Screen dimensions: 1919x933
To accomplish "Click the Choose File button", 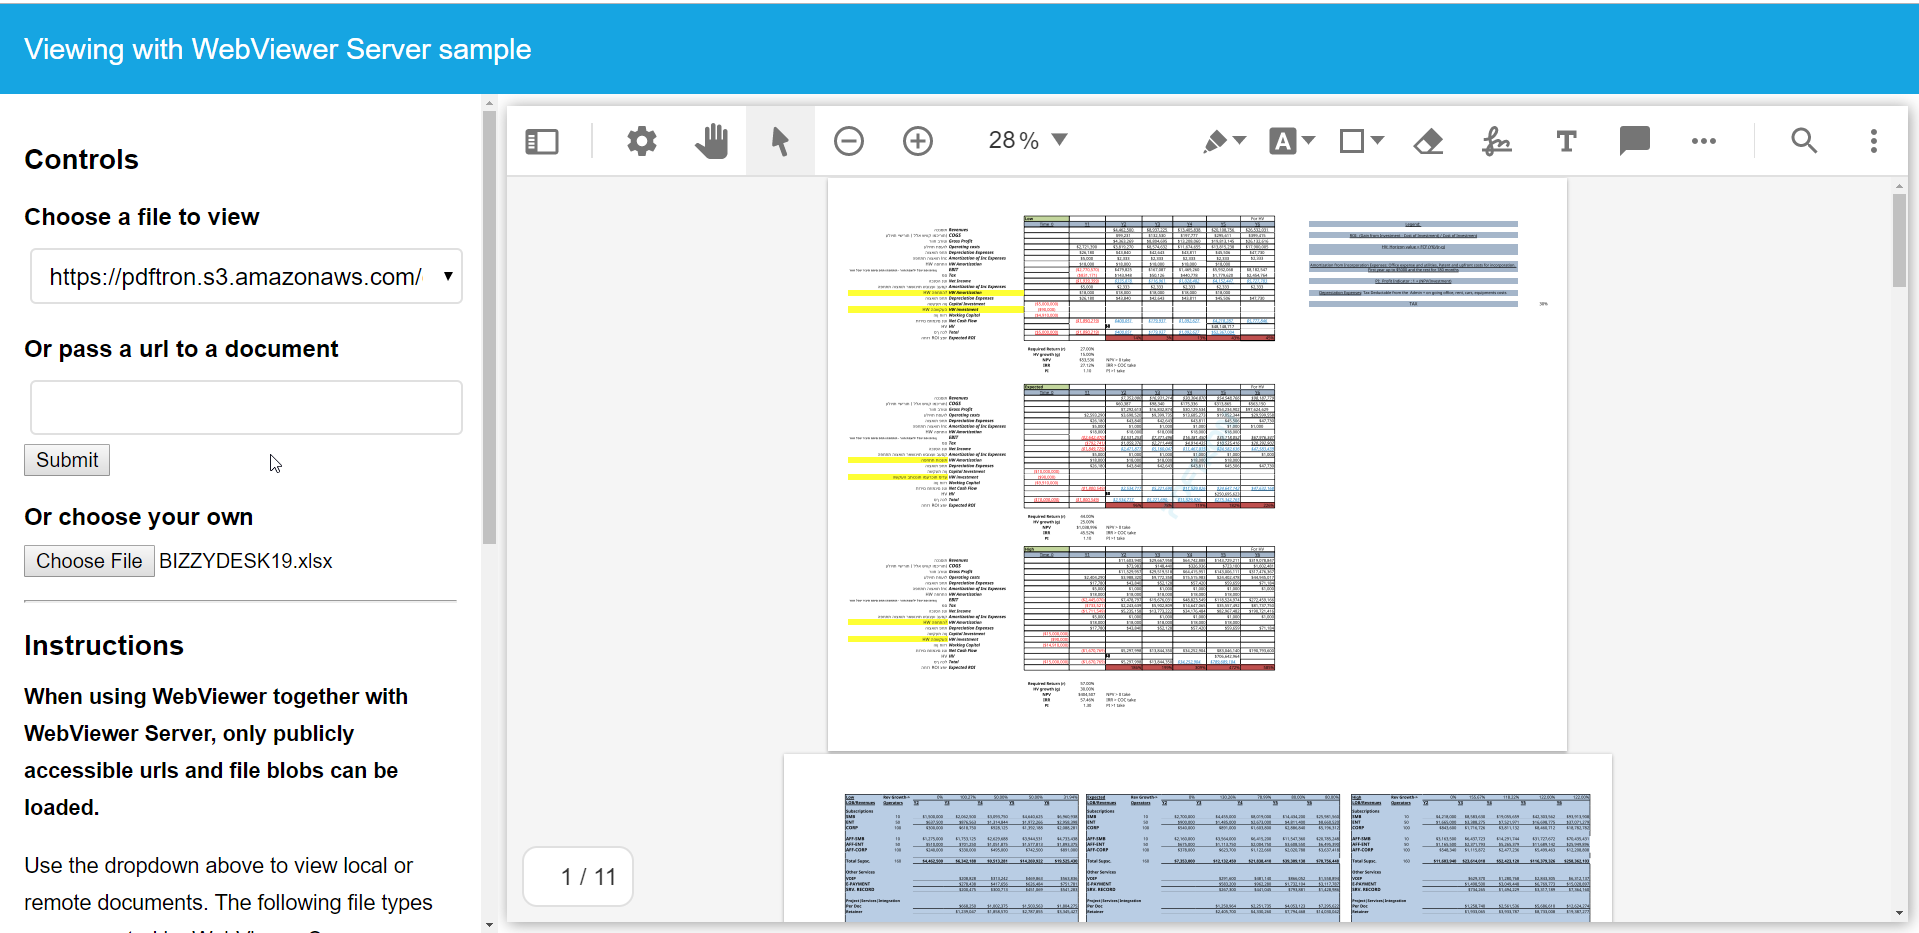I will coord(89,561).
